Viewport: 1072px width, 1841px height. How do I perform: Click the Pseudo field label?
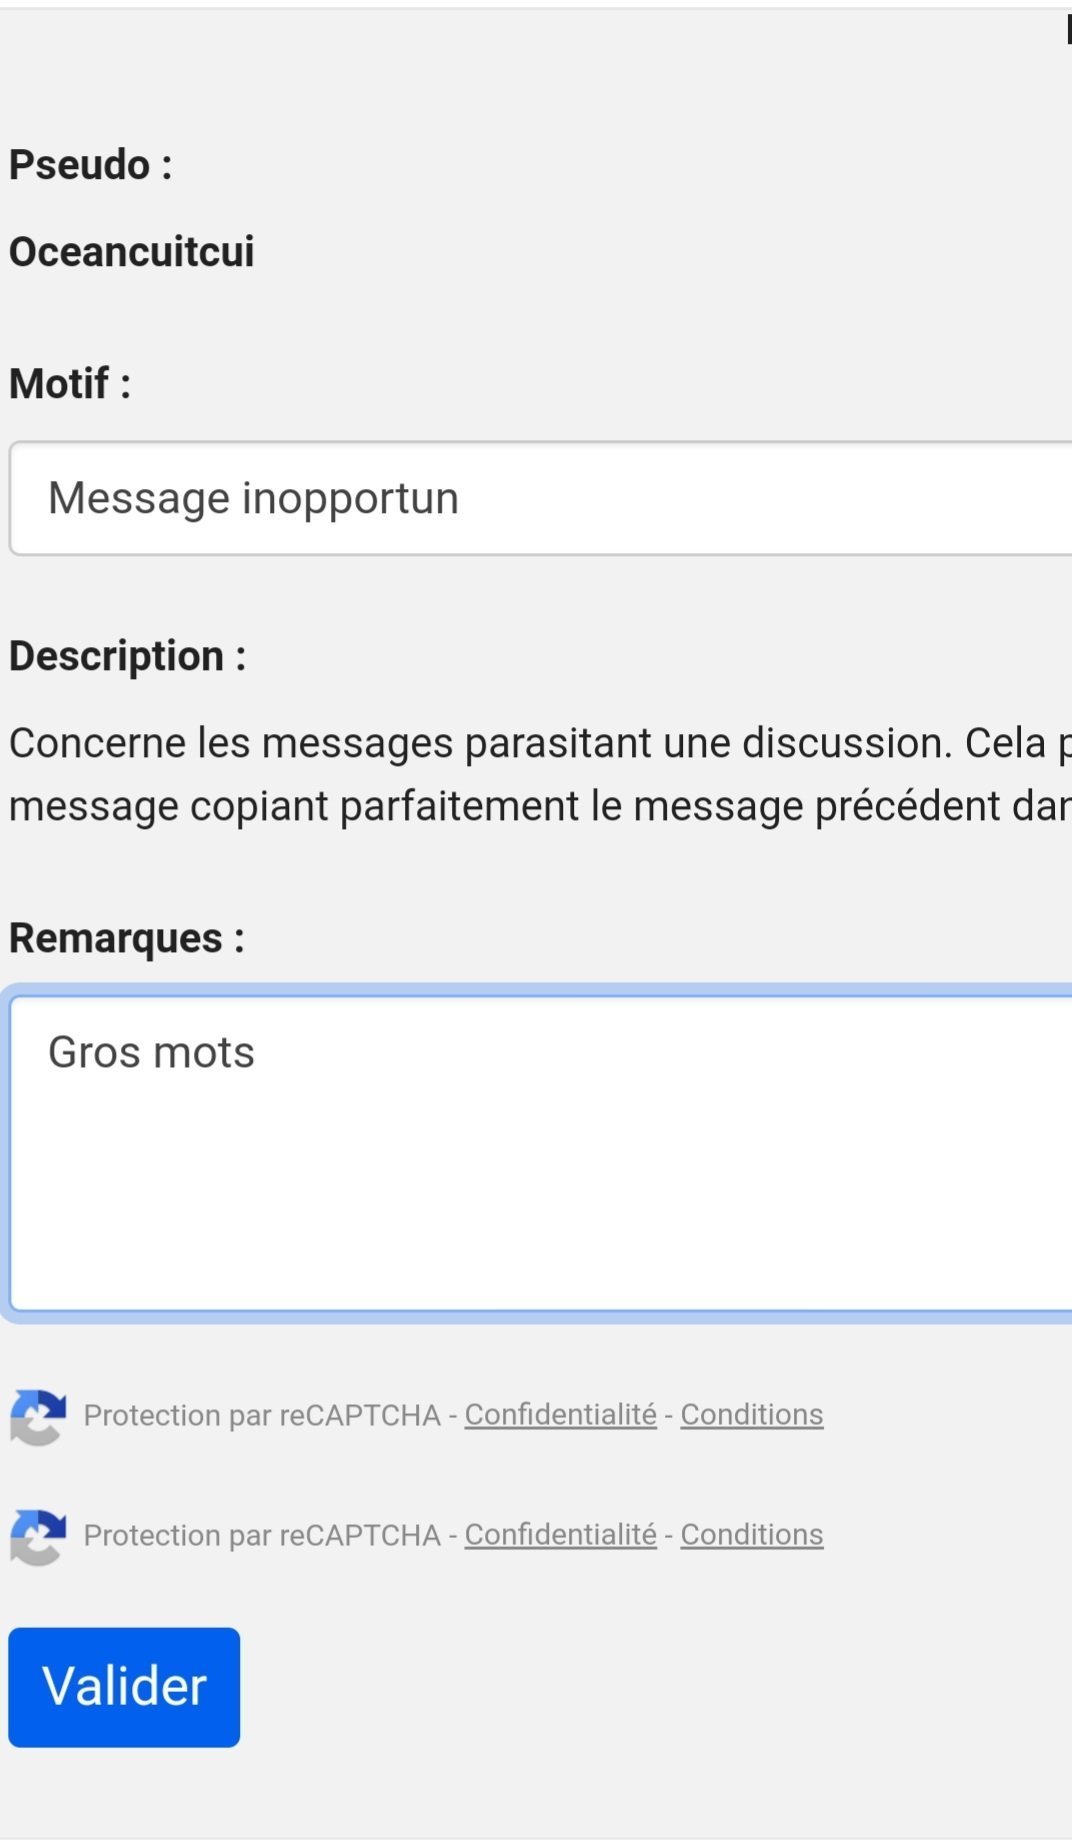pos(91,165)
